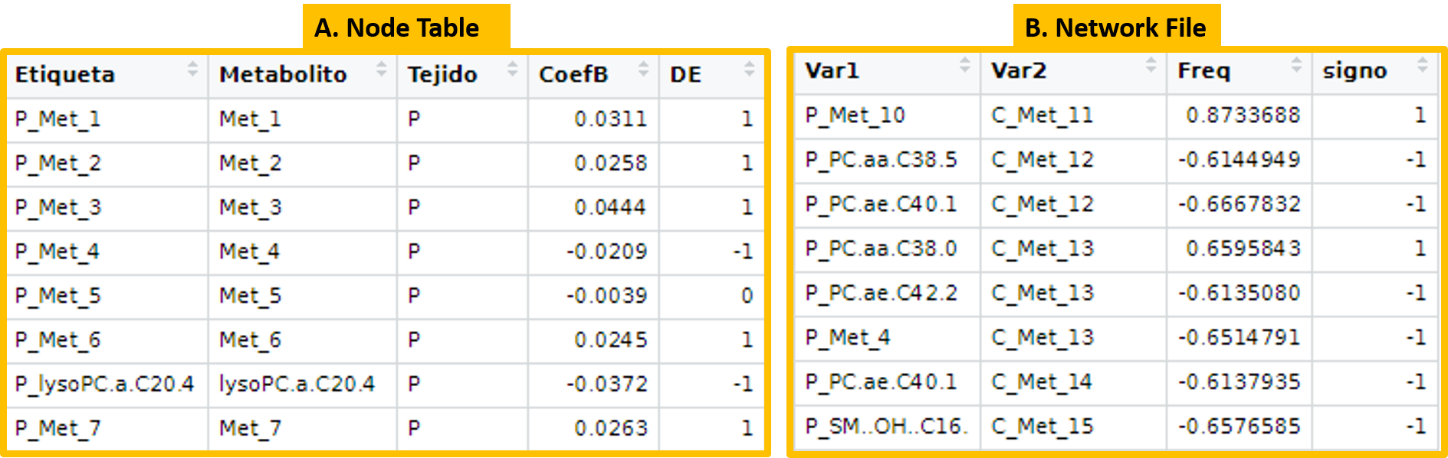
Task: Sort by the Var2 column arrows
Action: (x=1151, y=68)
